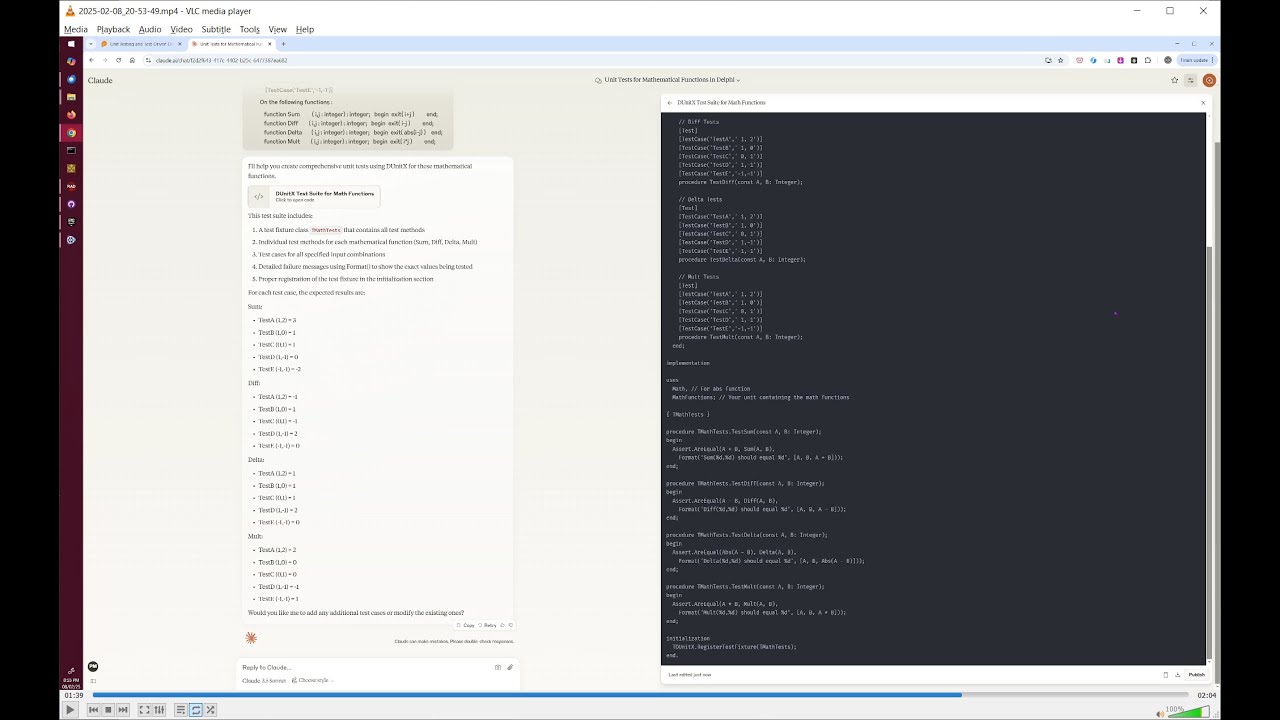
Task: Open the Choose style dropdown
Action: coord(313,680)
